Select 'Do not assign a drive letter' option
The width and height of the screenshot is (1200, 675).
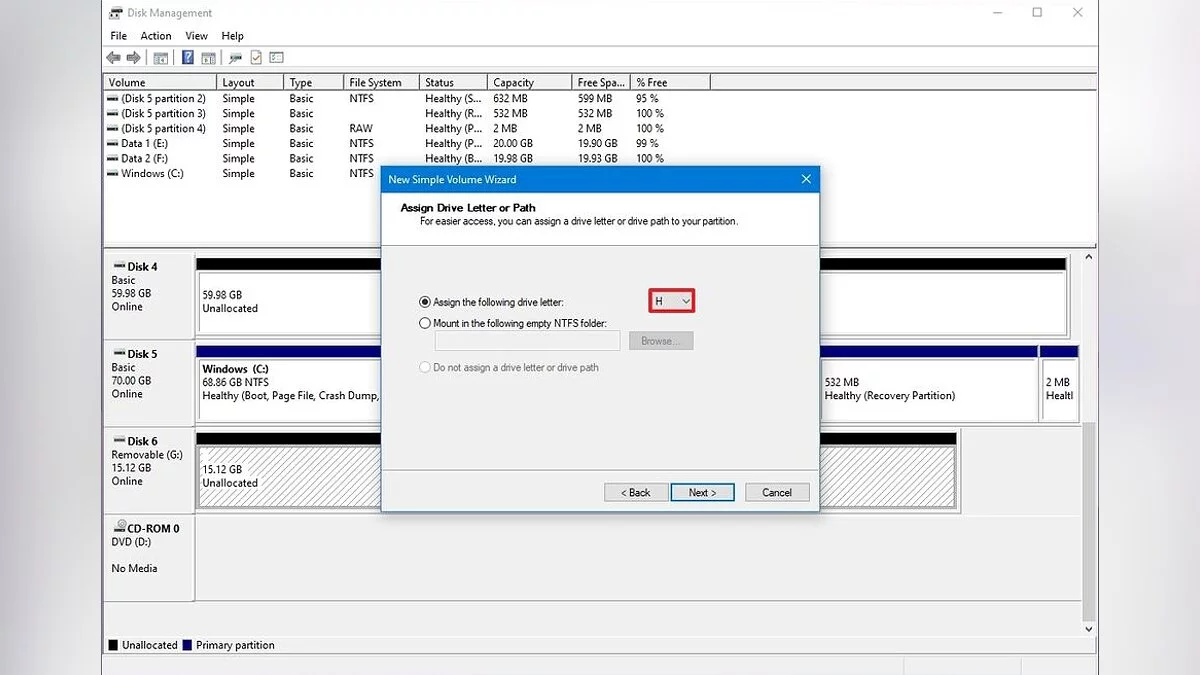[x=426, y=367]
